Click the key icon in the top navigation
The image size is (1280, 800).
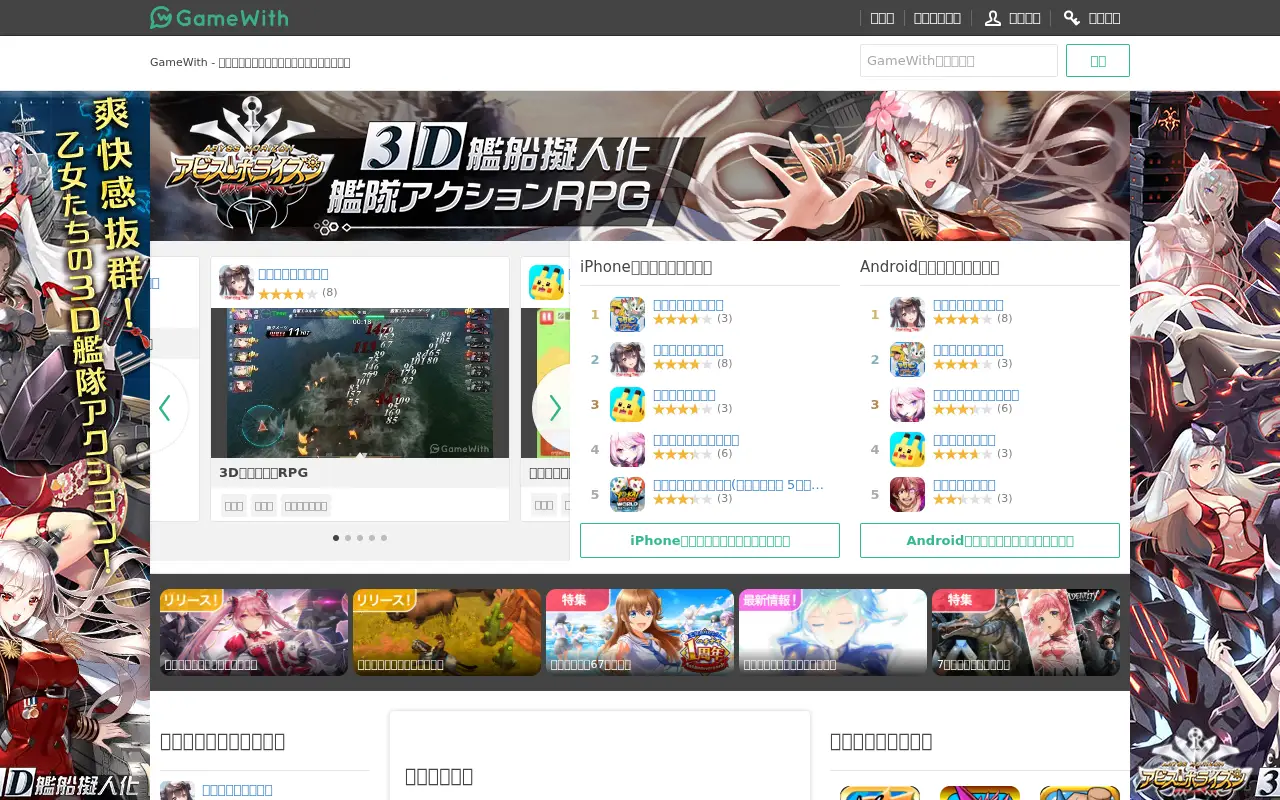coord(1072,18)
